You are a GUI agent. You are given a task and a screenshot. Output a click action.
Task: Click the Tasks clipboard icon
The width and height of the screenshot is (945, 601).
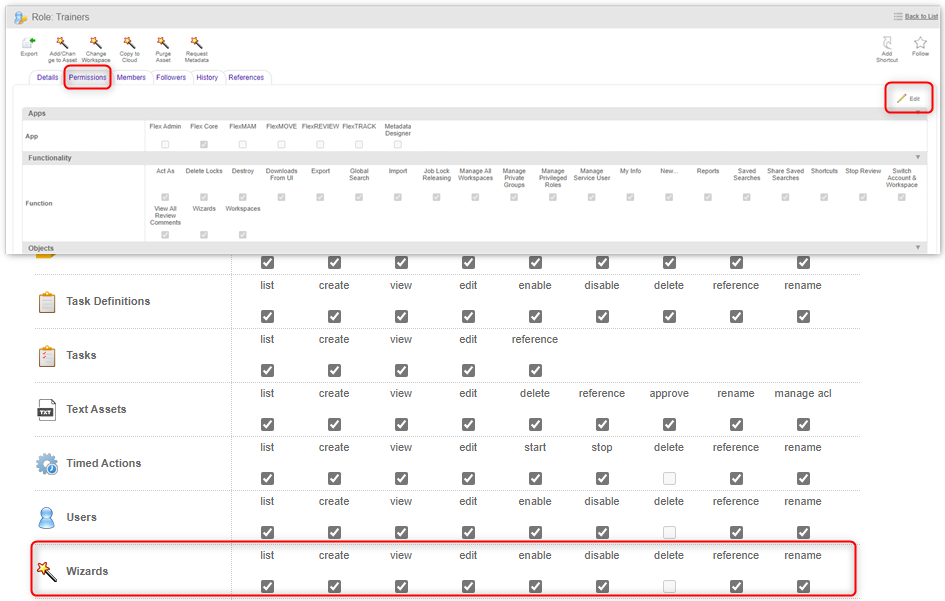point(46,356)
